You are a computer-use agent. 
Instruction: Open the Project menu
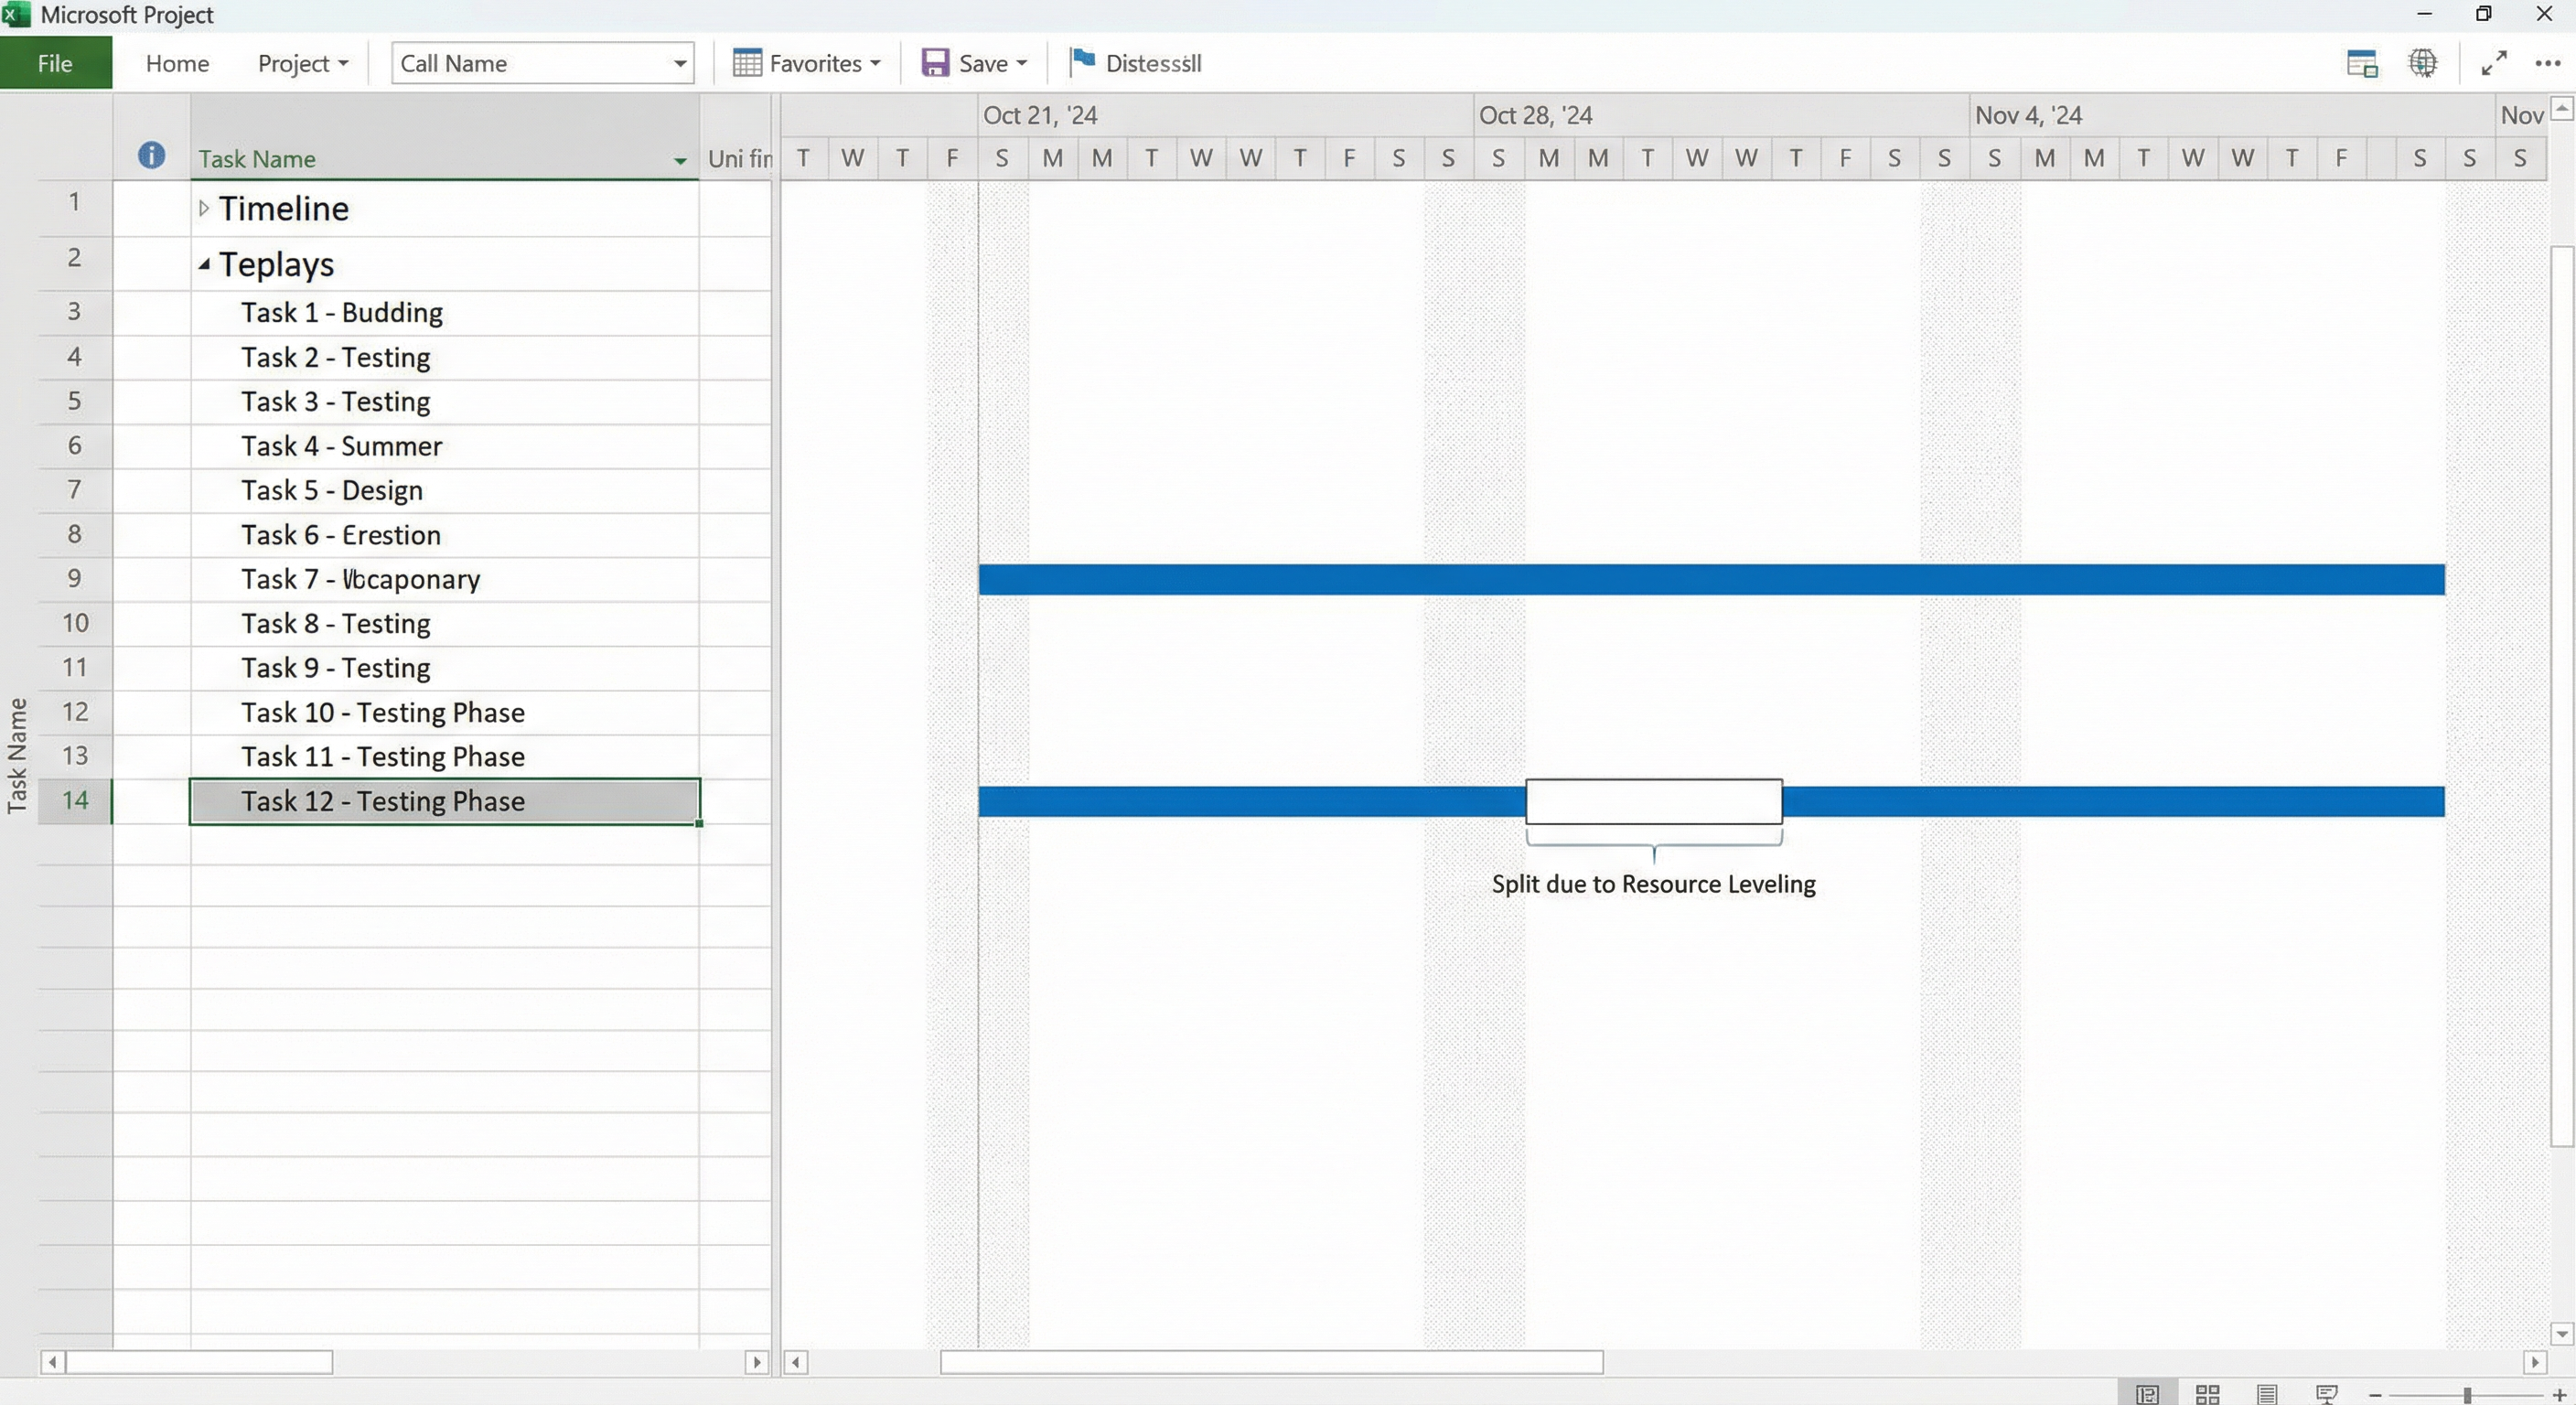tap(302, 63)
